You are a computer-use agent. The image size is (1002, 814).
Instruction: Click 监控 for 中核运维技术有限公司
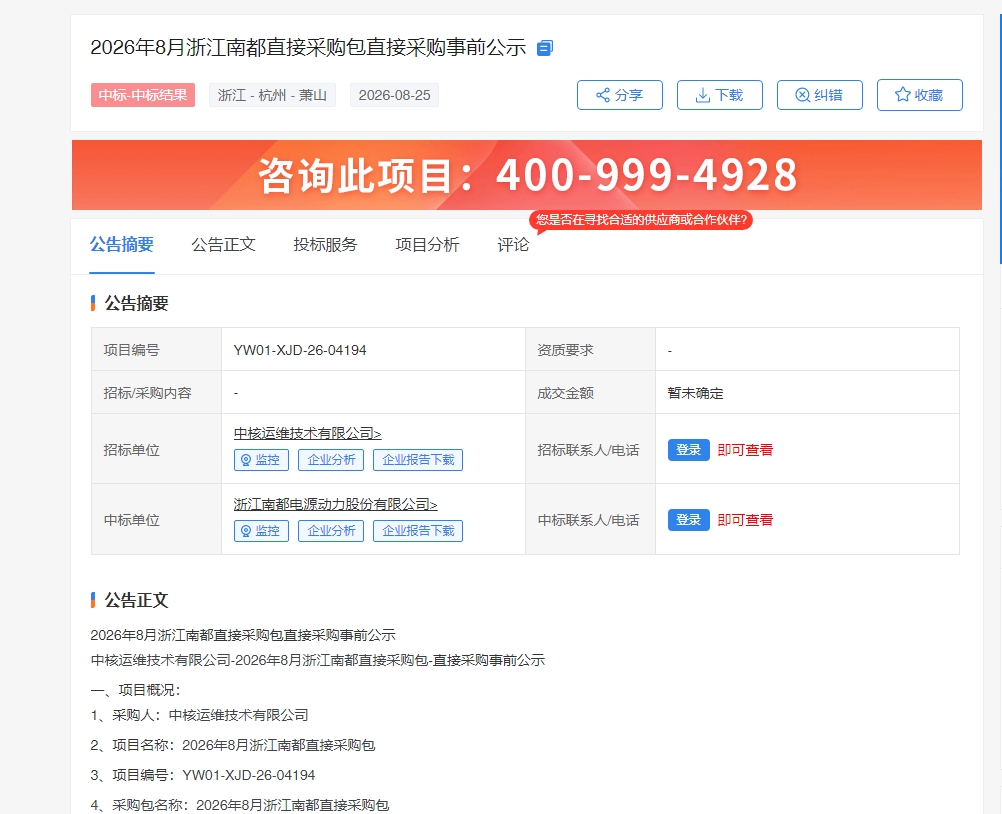pyautogui.click(x=261, y=460)
